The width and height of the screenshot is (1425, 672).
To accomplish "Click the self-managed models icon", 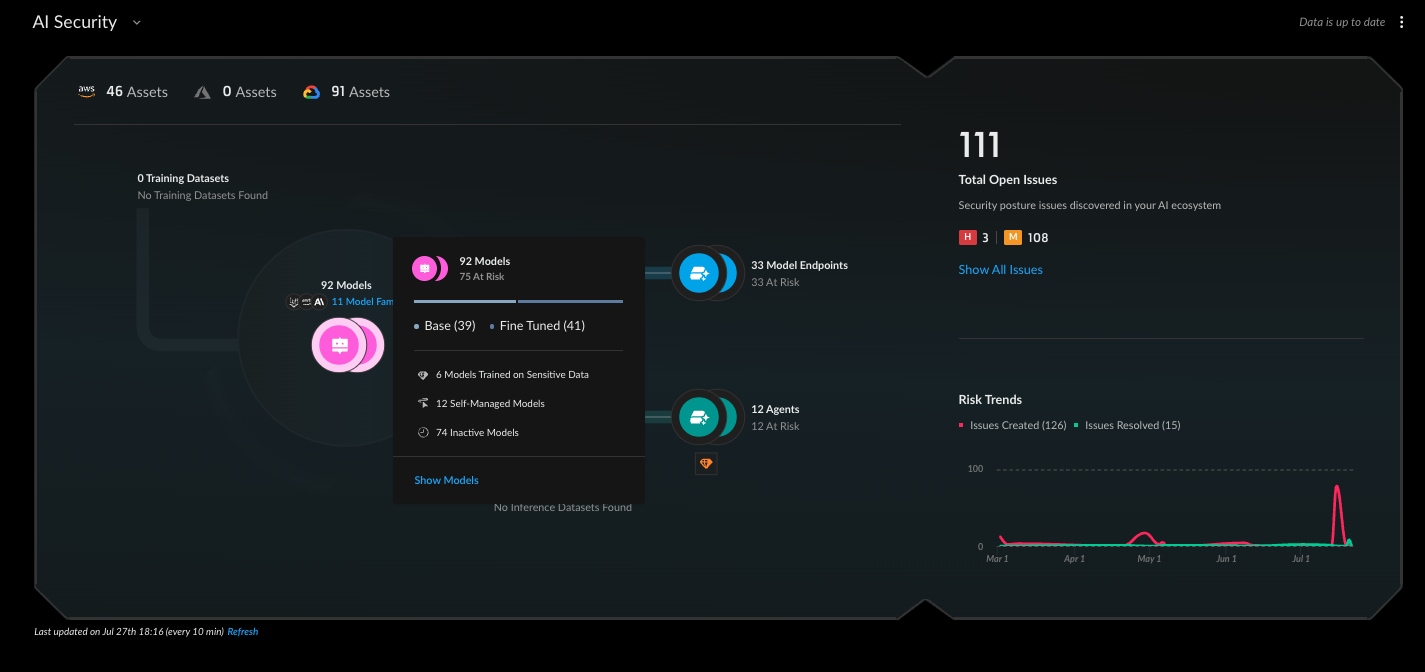I will pos(424,403).
